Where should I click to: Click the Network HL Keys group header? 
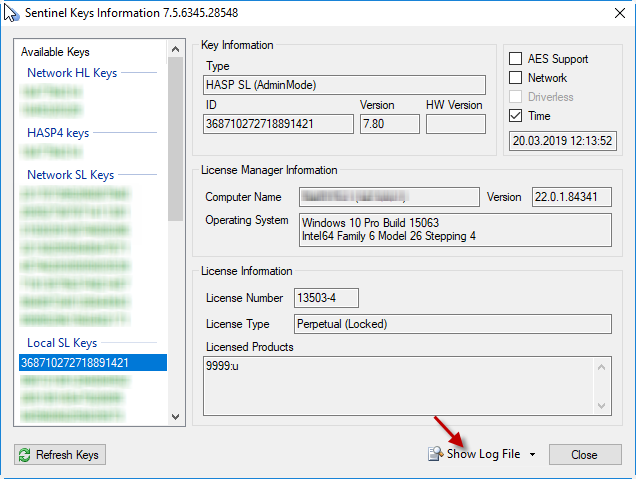click(72, 73)
